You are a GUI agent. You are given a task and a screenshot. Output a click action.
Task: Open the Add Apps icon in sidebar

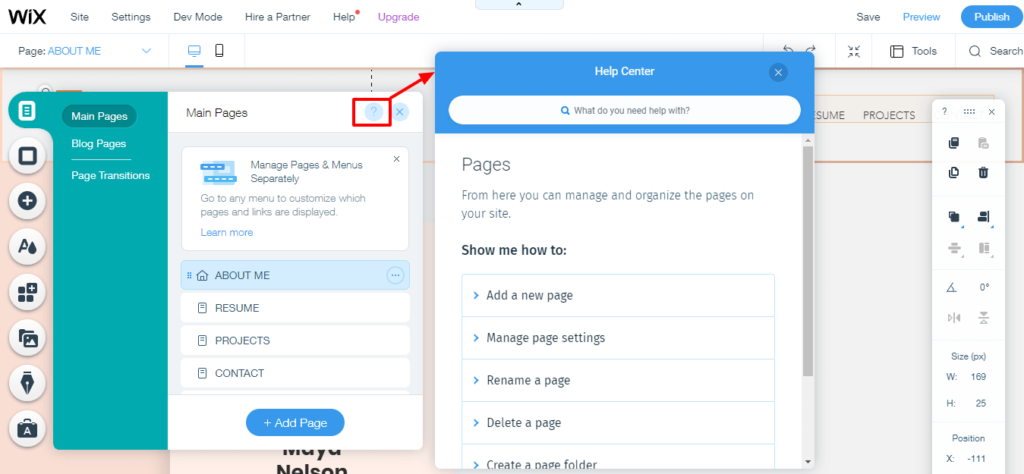(x=27, y=292)
